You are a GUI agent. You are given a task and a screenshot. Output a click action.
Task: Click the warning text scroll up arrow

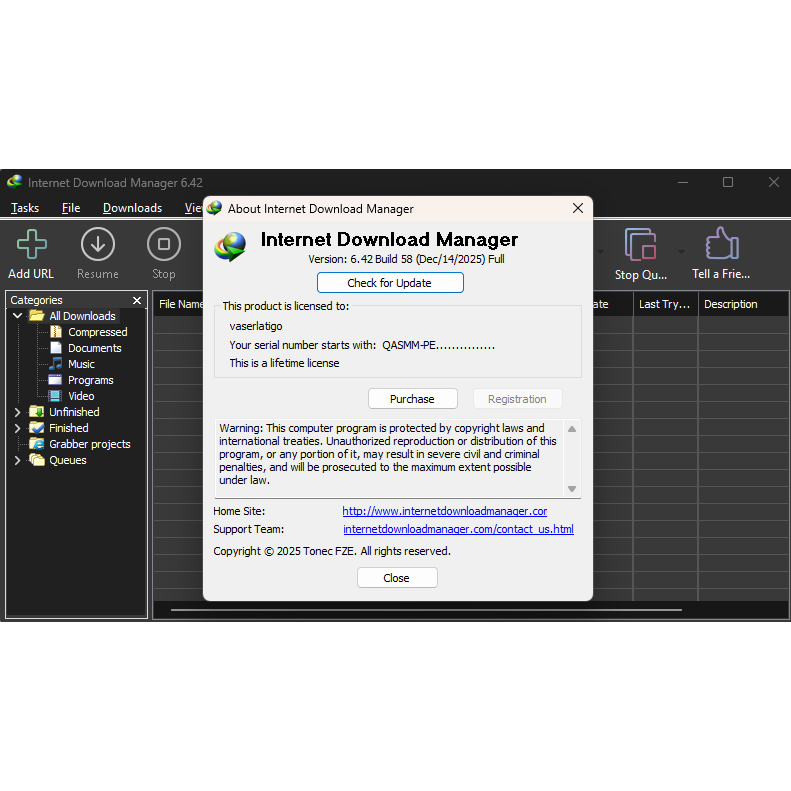coord(572,429)
